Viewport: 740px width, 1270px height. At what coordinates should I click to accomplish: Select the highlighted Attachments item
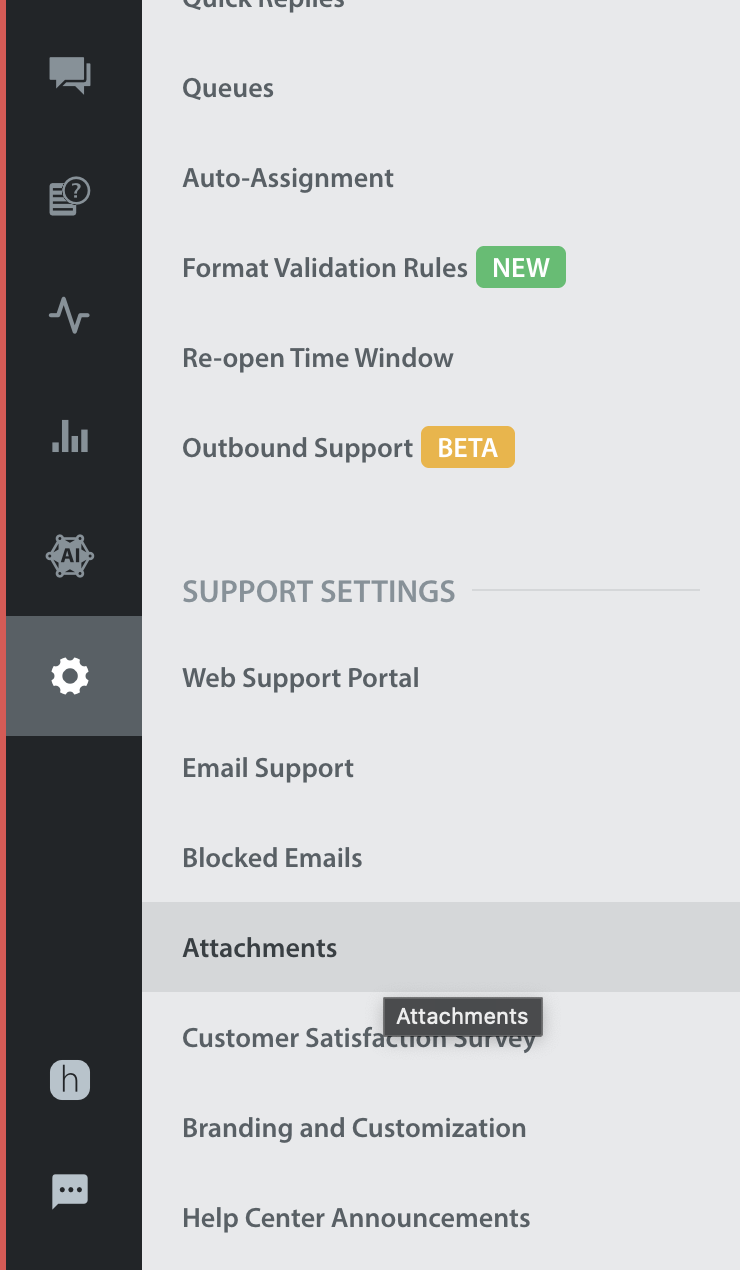tap(441, 947)
